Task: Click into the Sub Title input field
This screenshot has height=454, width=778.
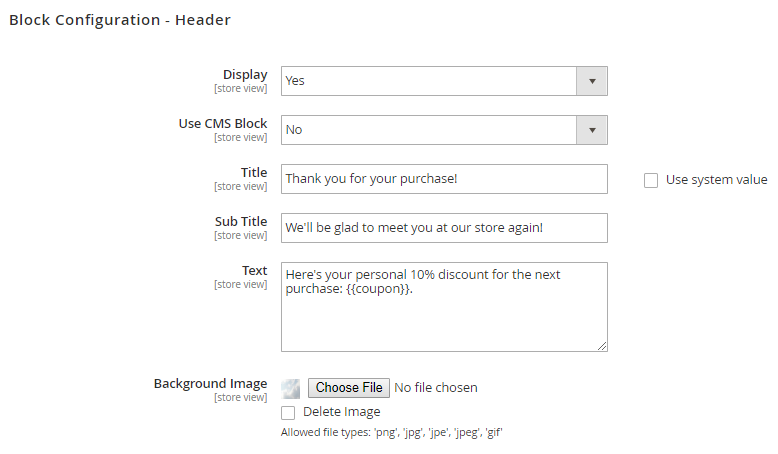Action: click(x=444, y=228)
